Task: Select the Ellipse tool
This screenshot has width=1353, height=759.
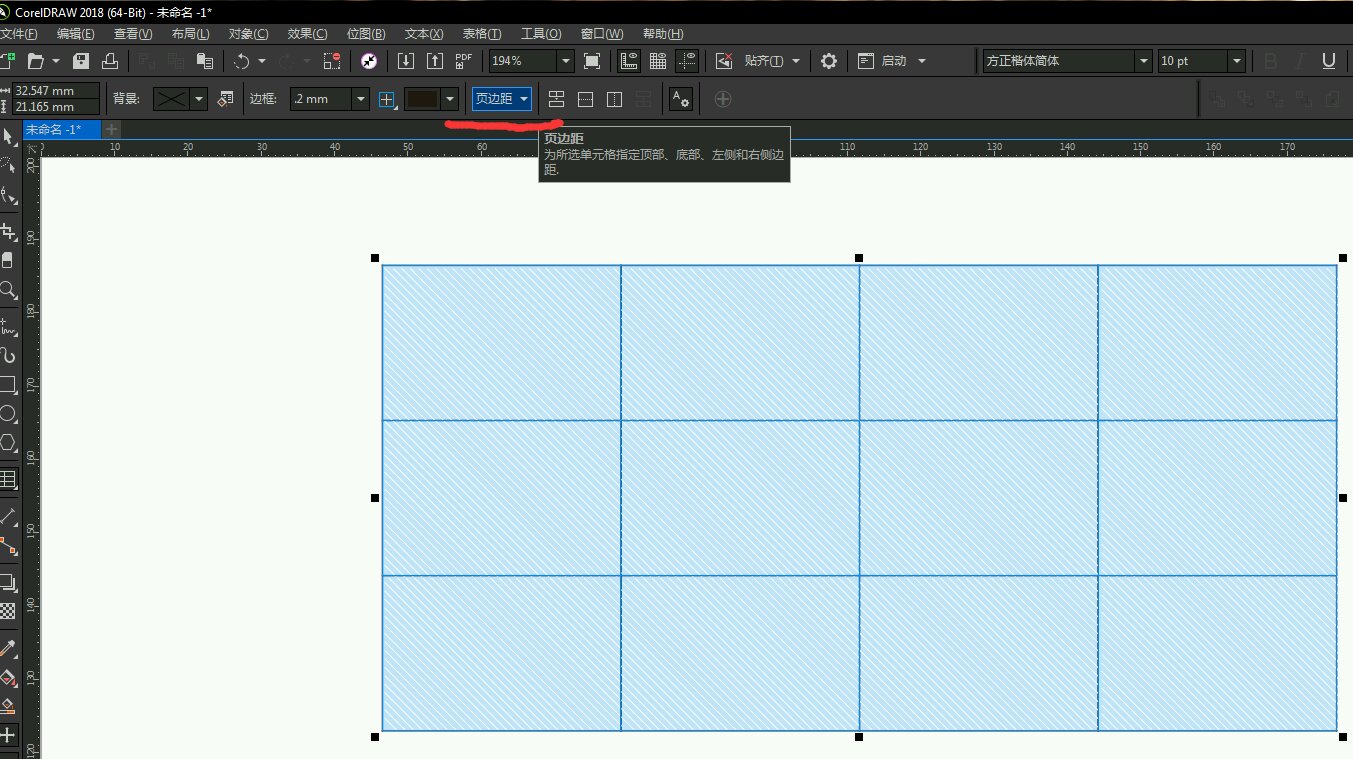Action: click(8, 413)
